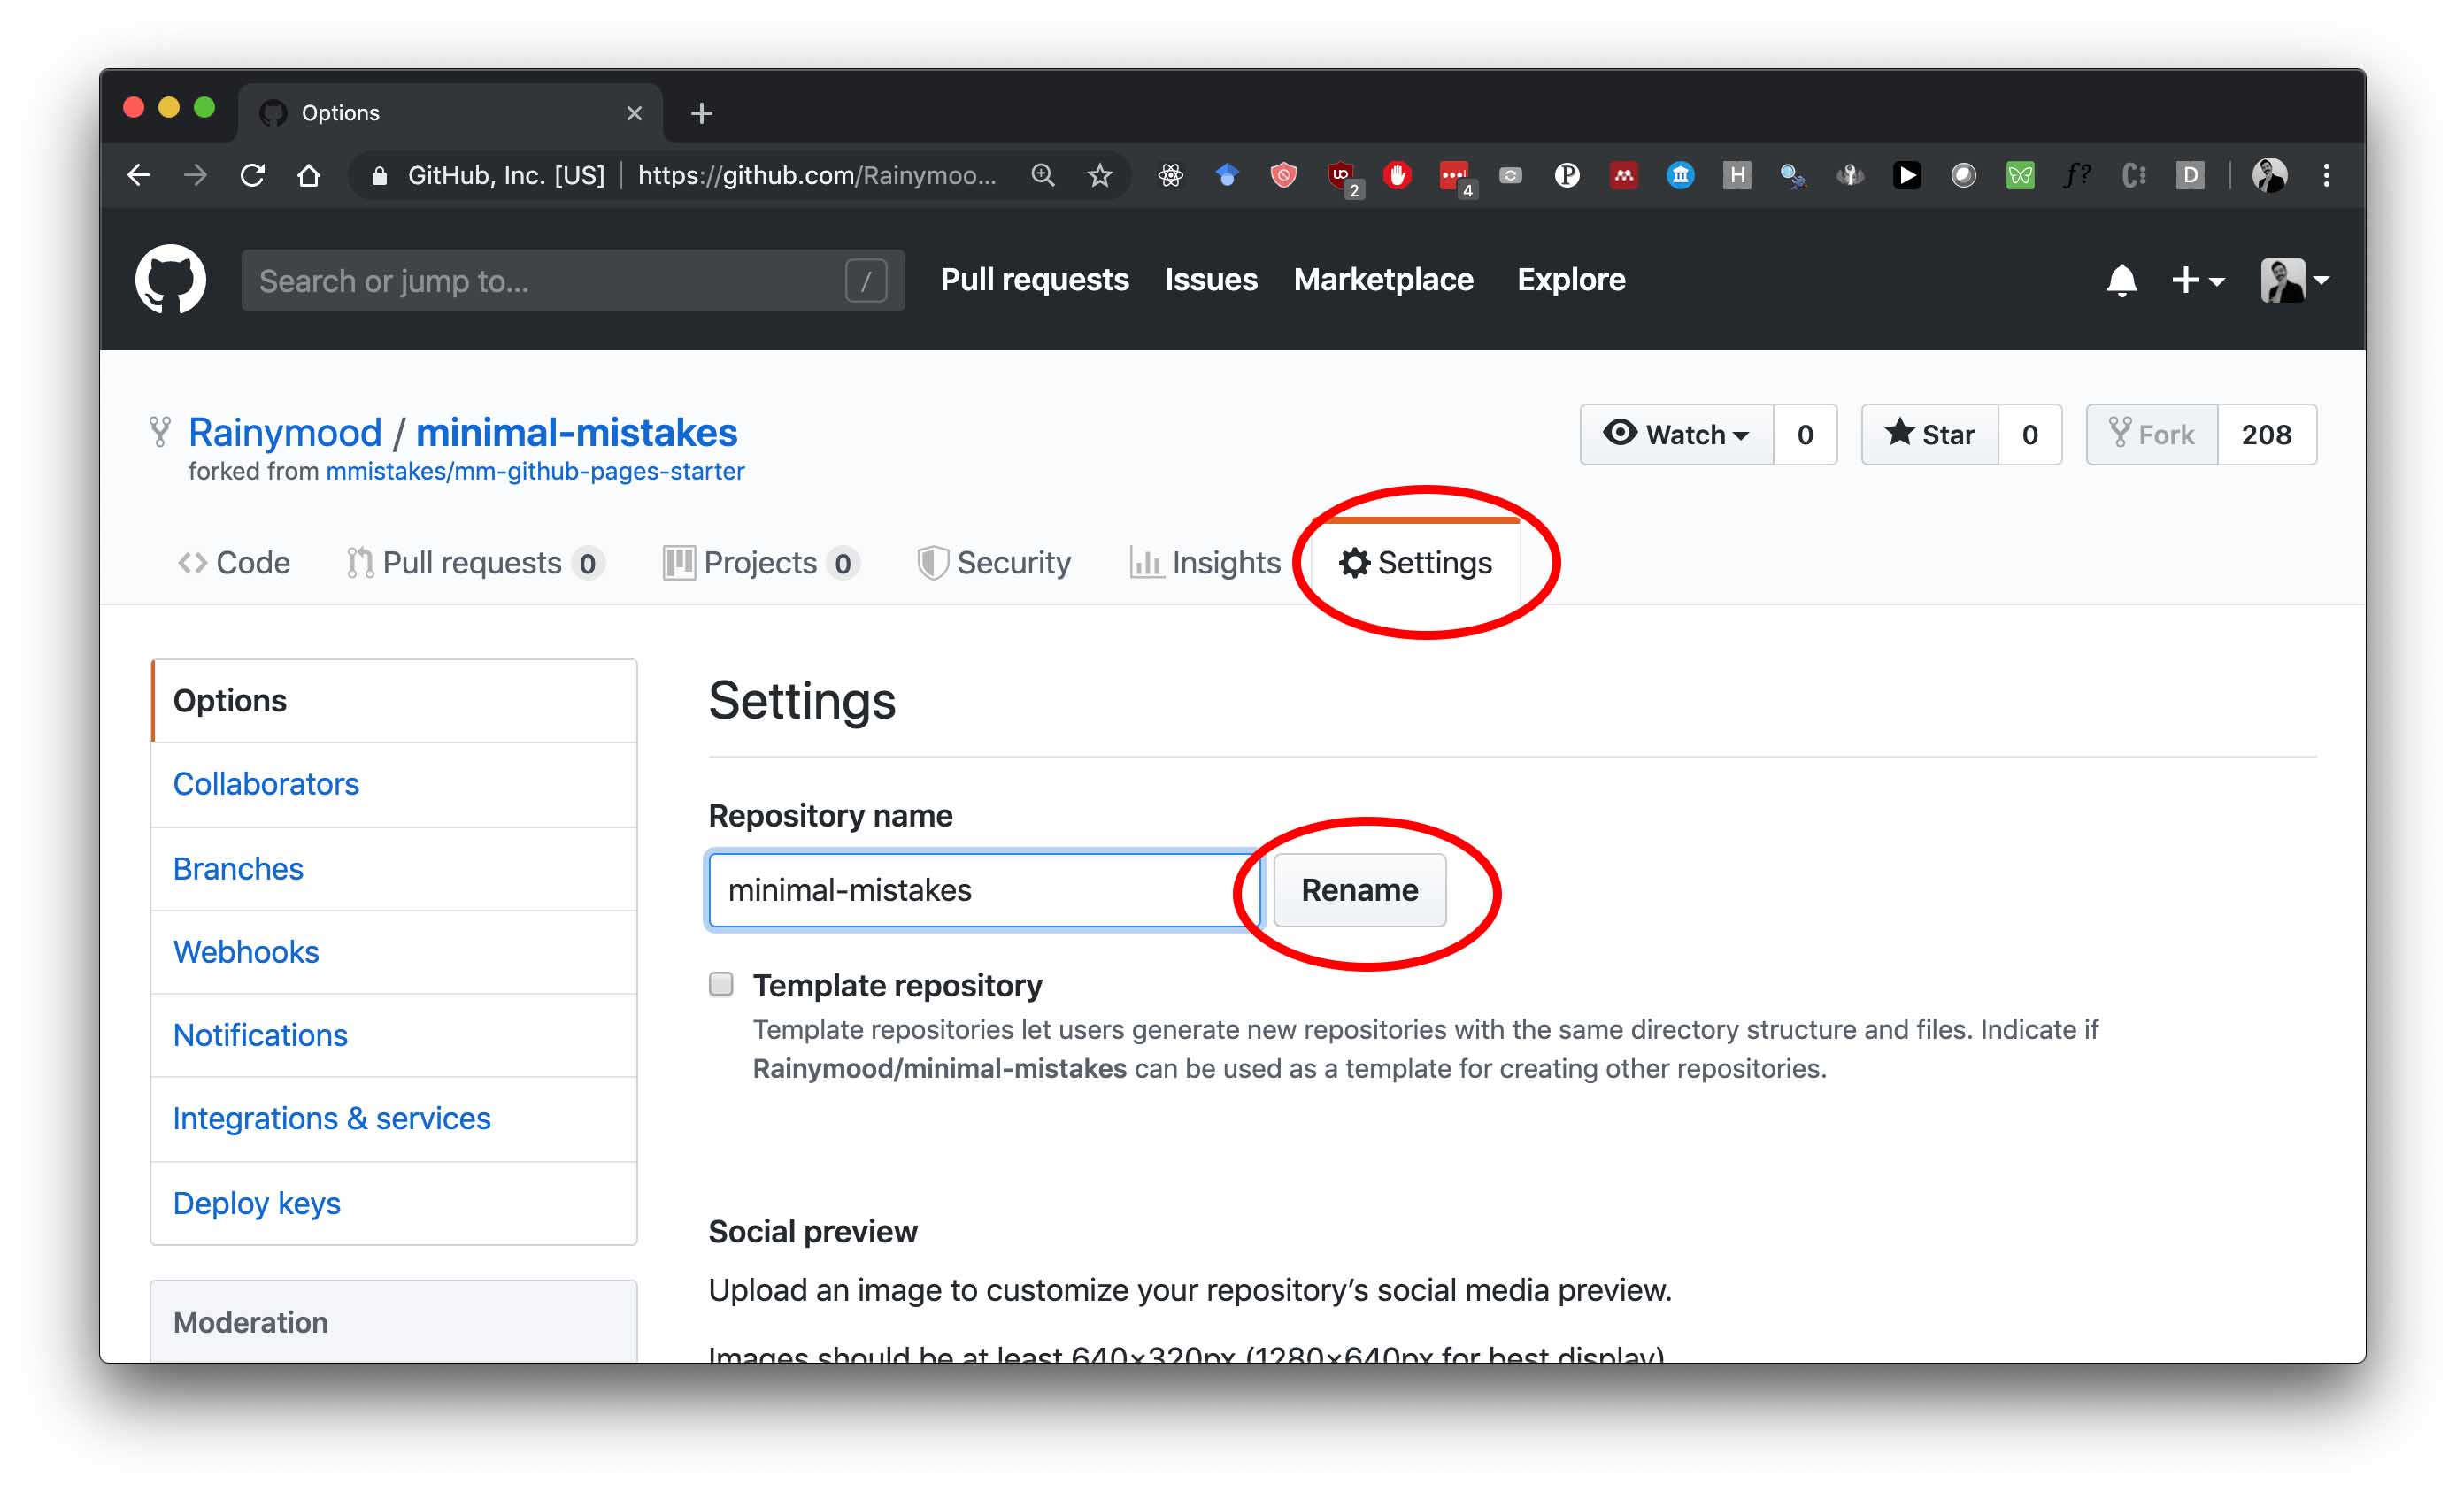
Task: Open Pull requests in the top navigation
Action: (1034, 280)
